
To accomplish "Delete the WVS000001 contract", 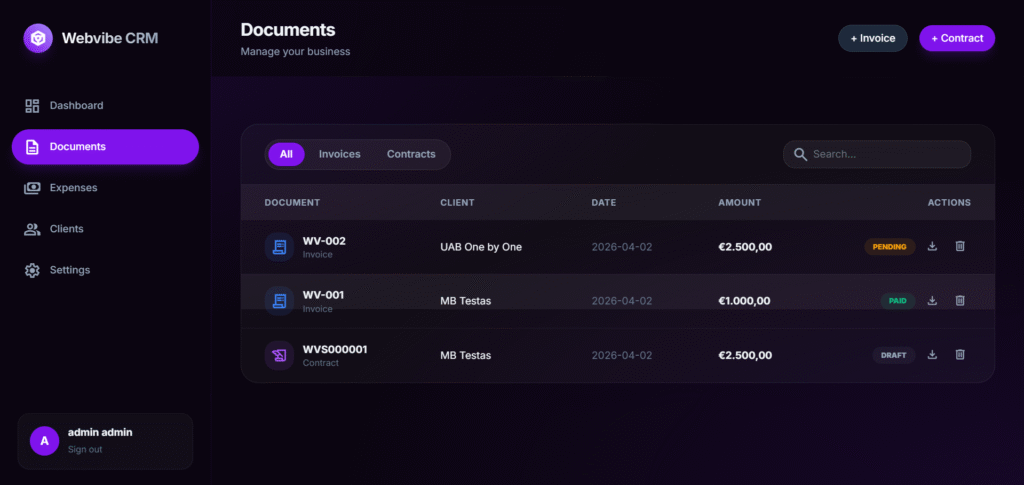I will click(960, 355).
